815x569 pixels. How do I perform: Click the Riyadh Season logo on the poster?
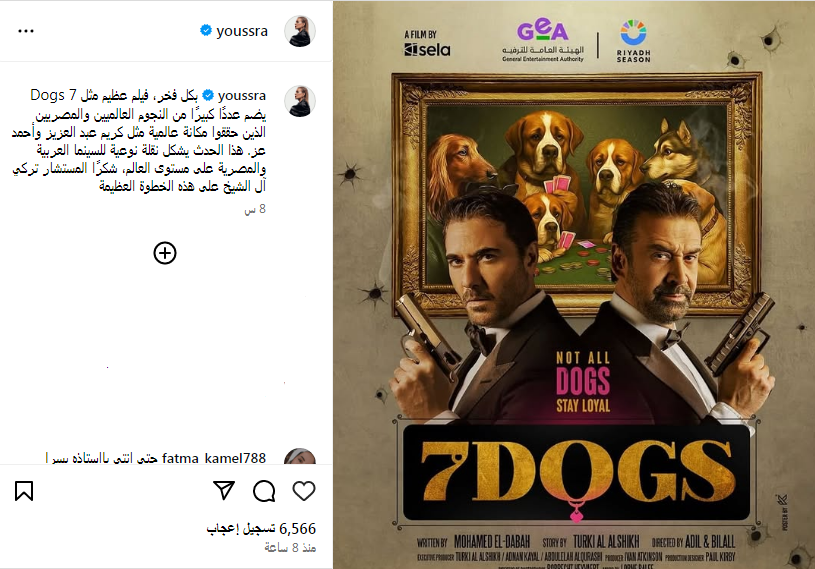(x=633, y=41)
